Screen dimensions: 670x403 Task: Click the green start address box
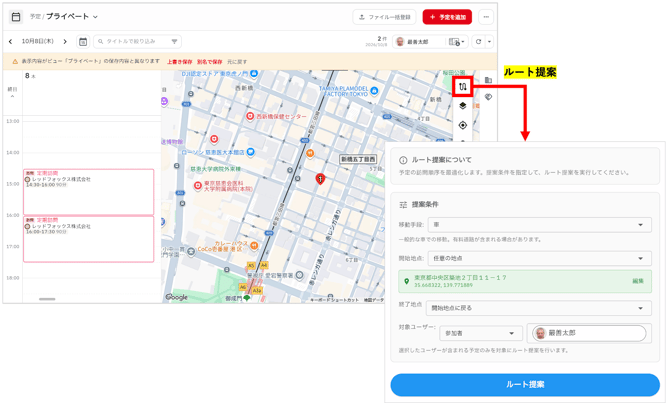click(525, 281)
